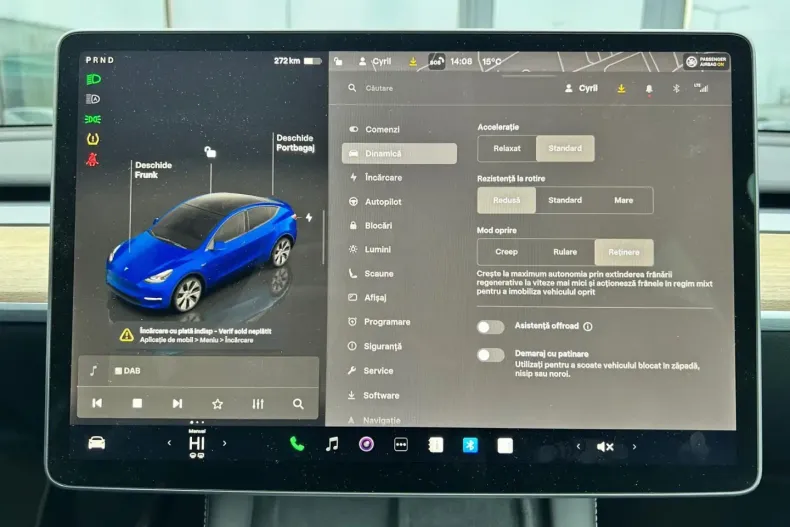
Task: Tap the HI climate temperature control
Action: (196, 443)
